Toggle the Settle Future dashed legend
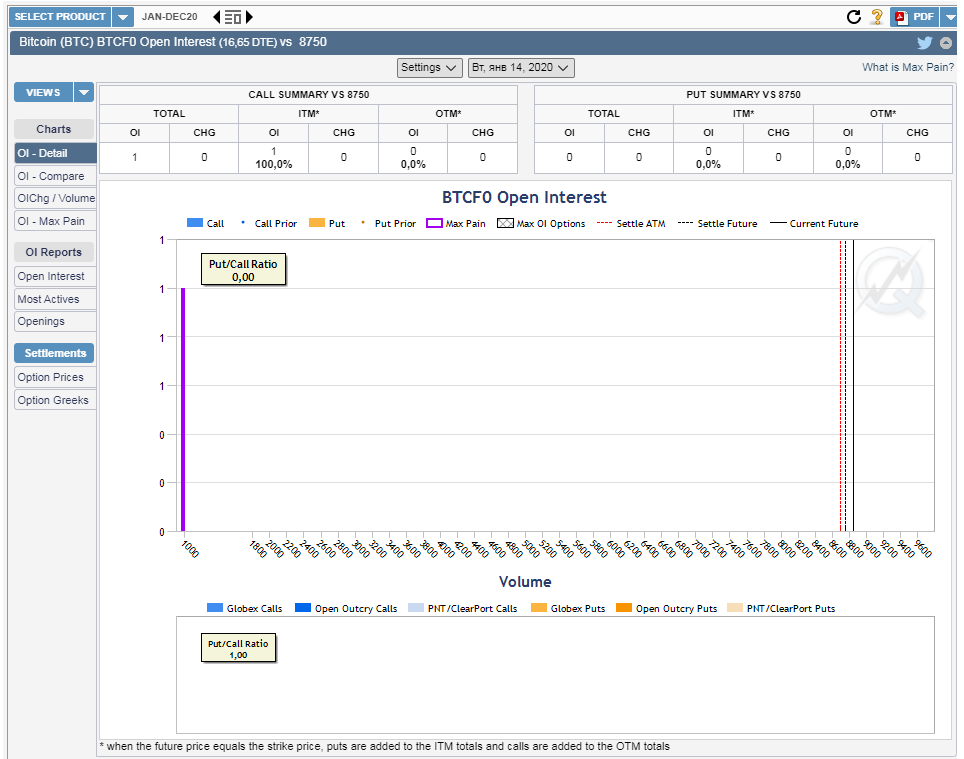The width and height of the screenshot is (964, 759). click(x=685, y=223)
